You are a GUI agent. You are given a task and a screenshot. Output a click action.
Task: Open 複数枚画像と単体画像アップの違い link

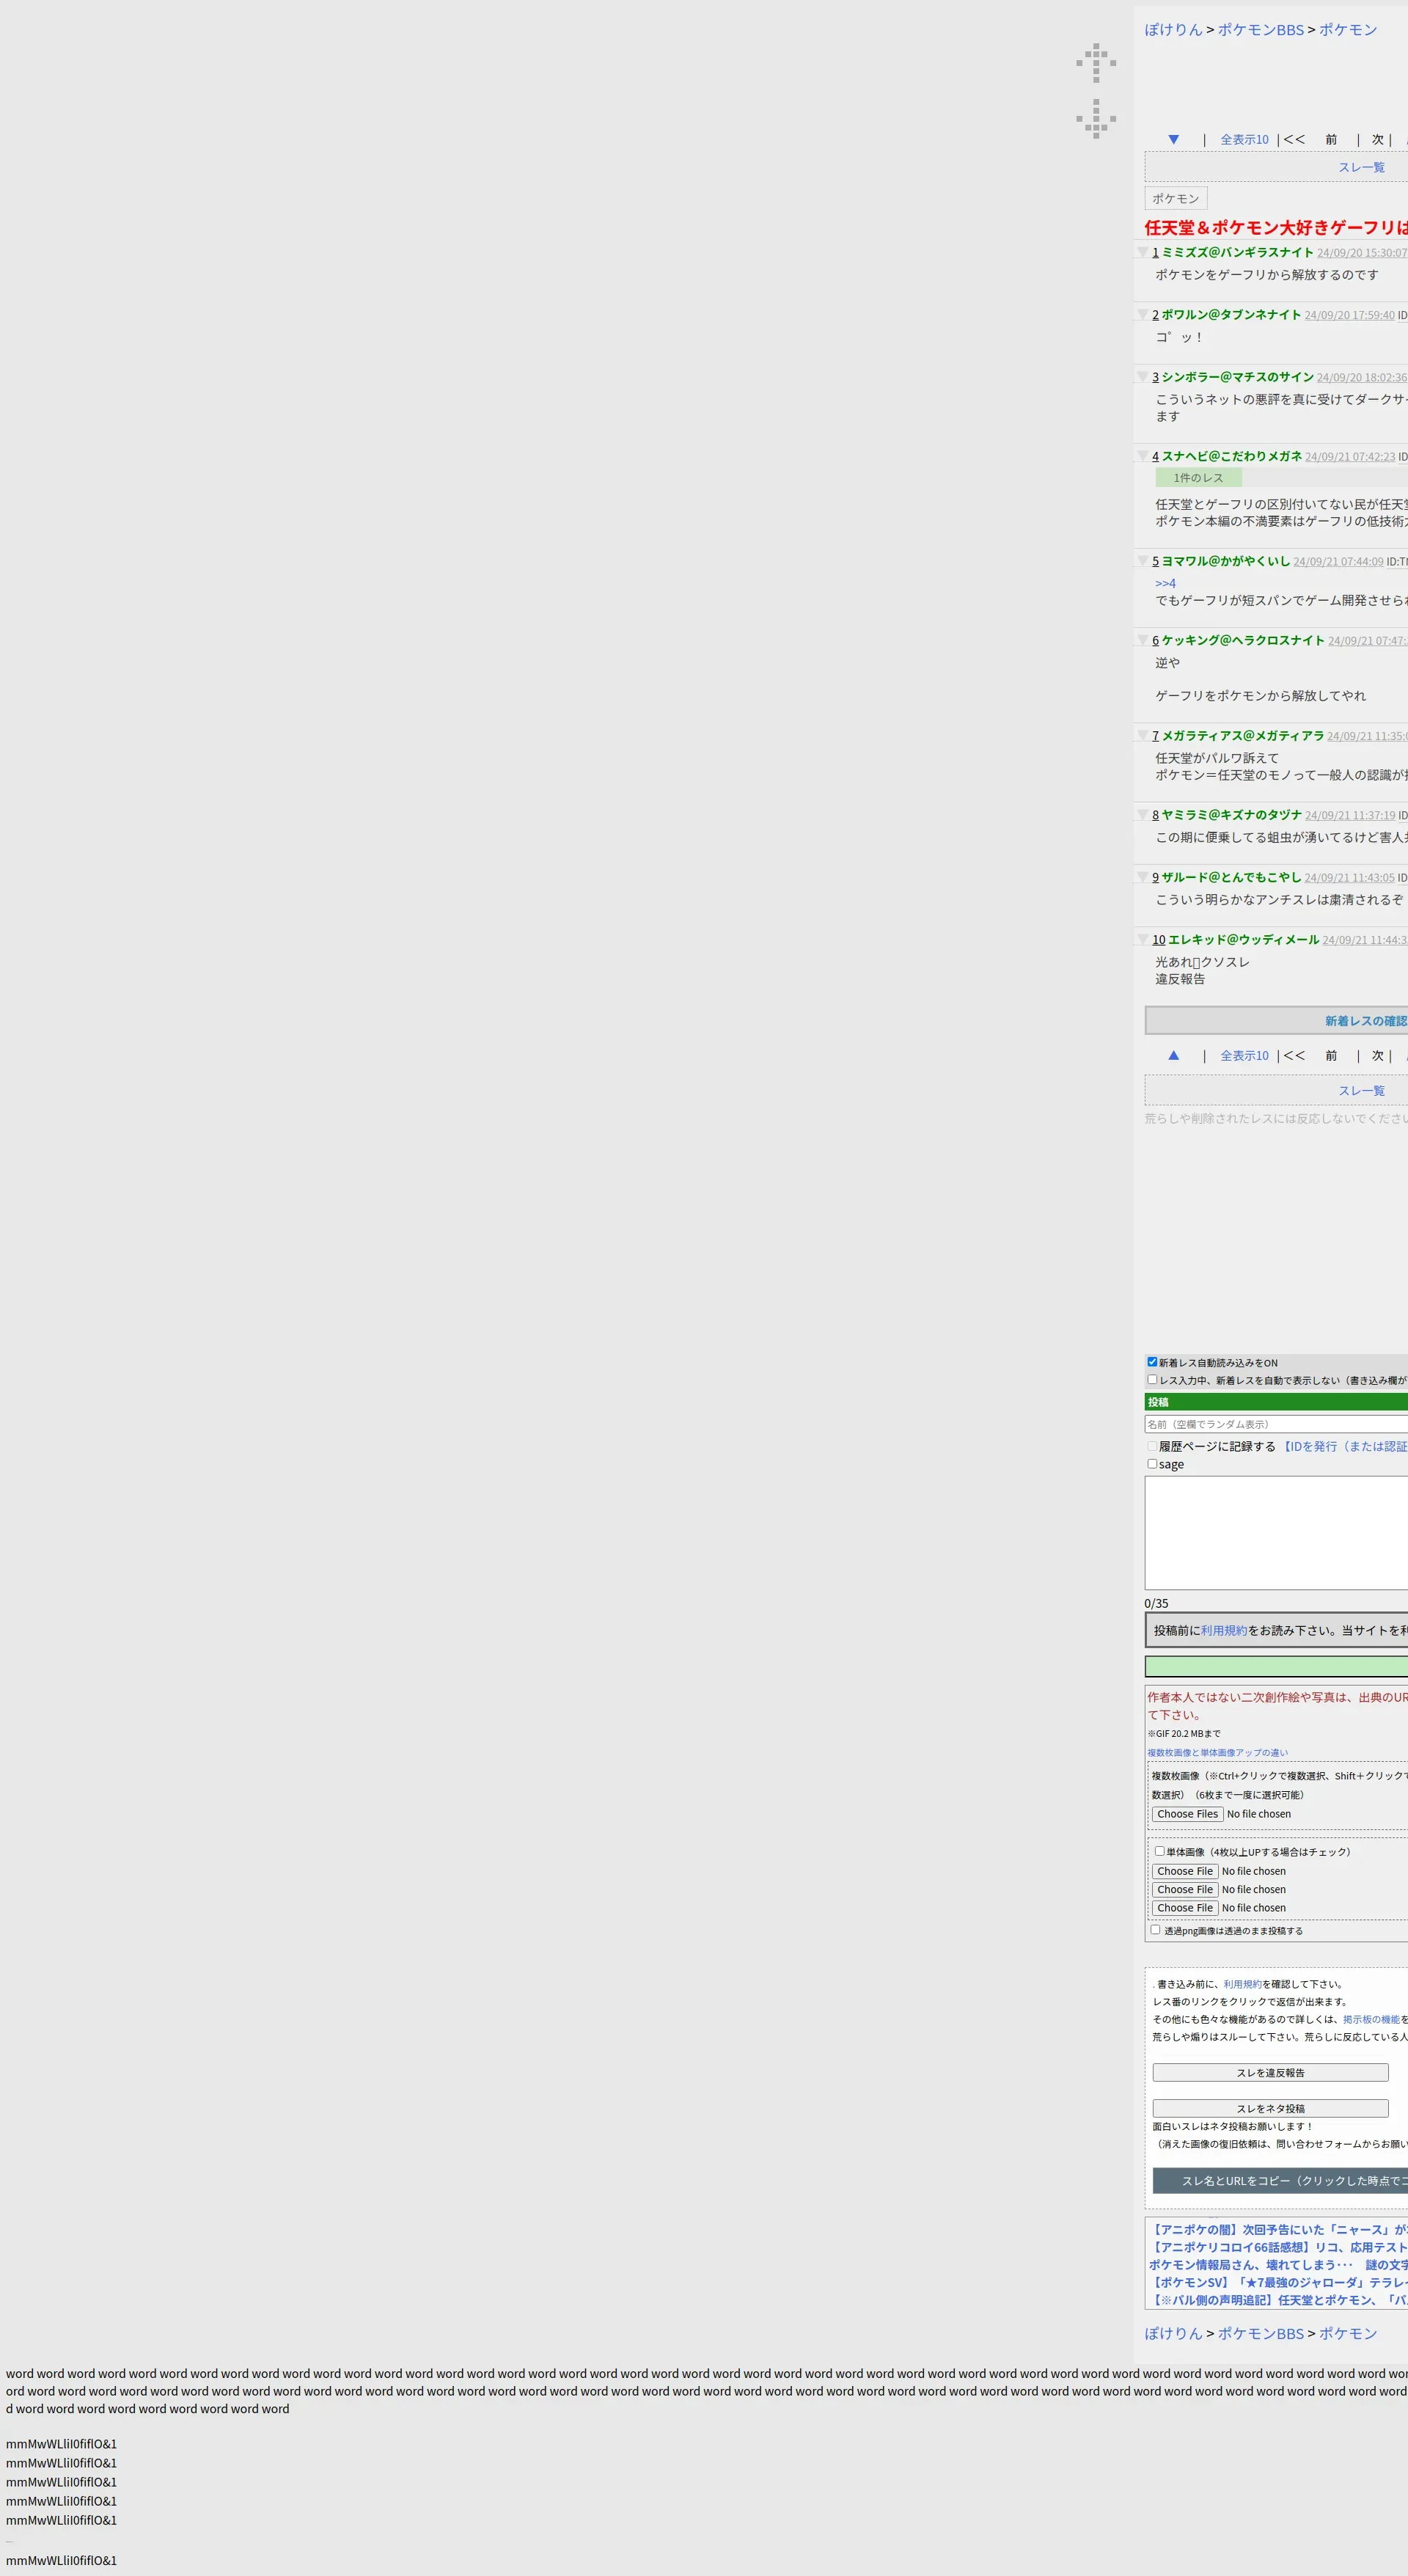tap(1218, 1753)
